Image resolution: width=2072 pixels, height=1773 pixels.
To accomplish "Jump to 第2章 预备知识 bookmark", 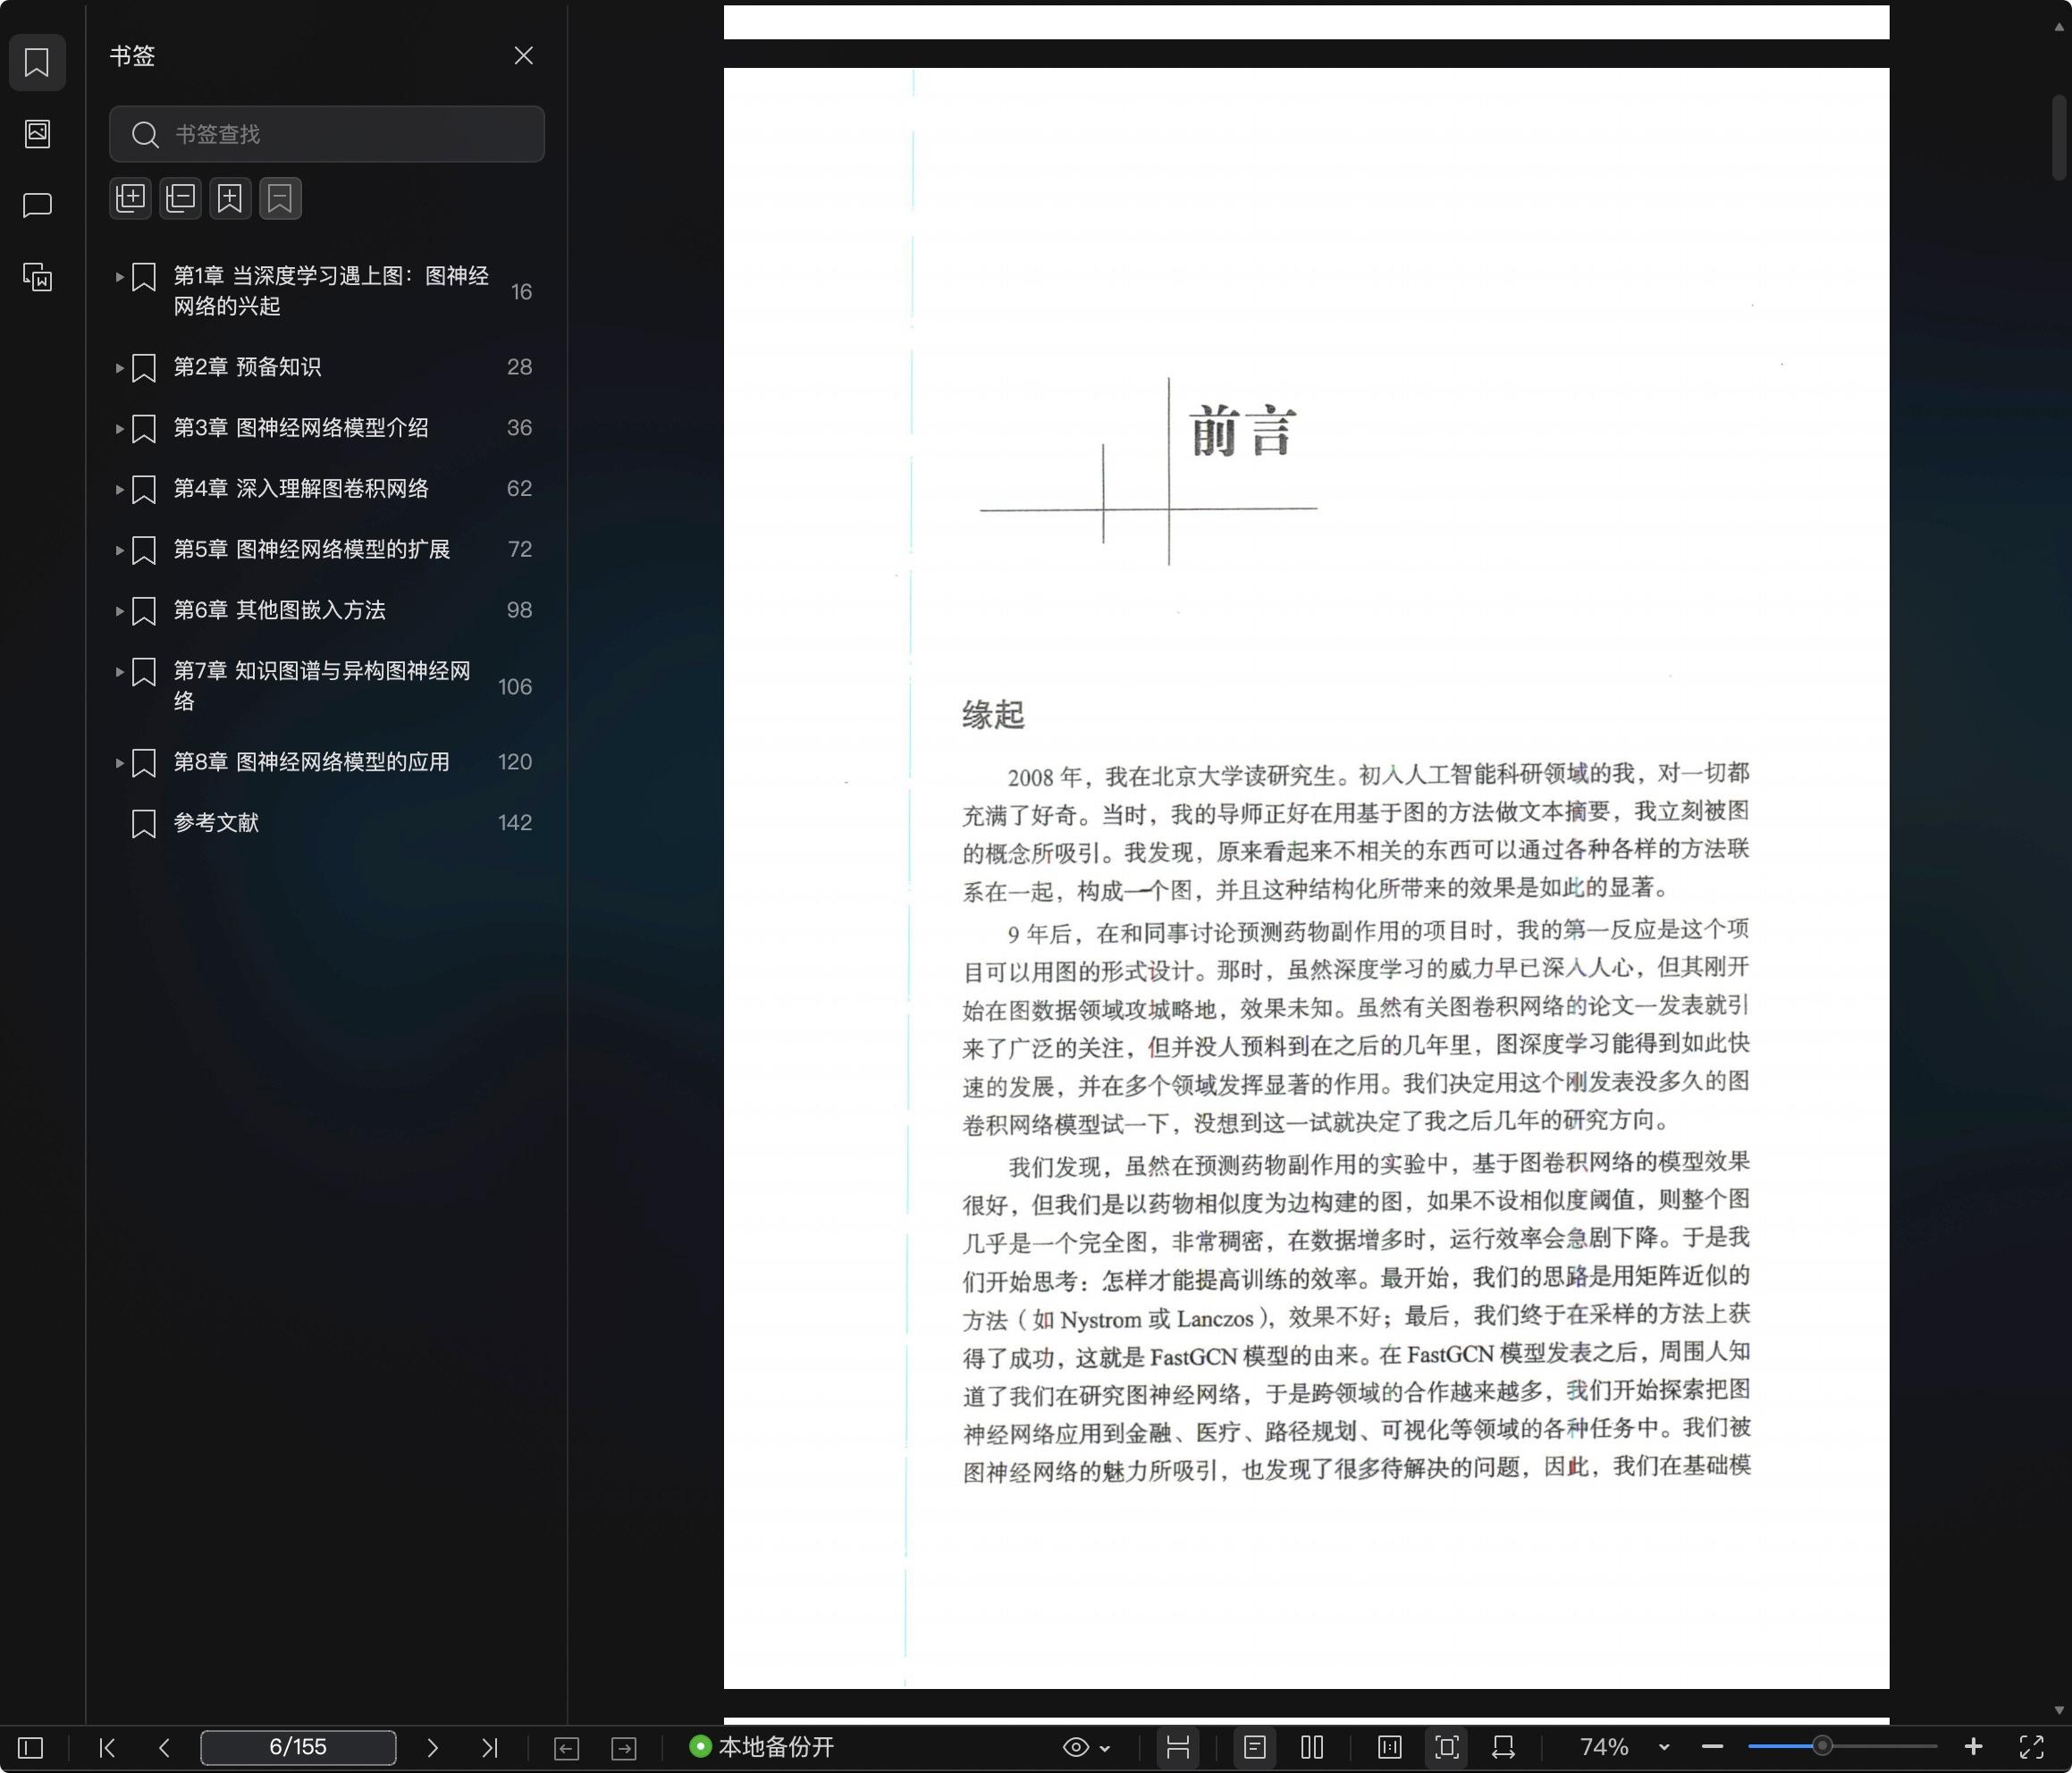I will pyautogui.click(x=247, y=367).
